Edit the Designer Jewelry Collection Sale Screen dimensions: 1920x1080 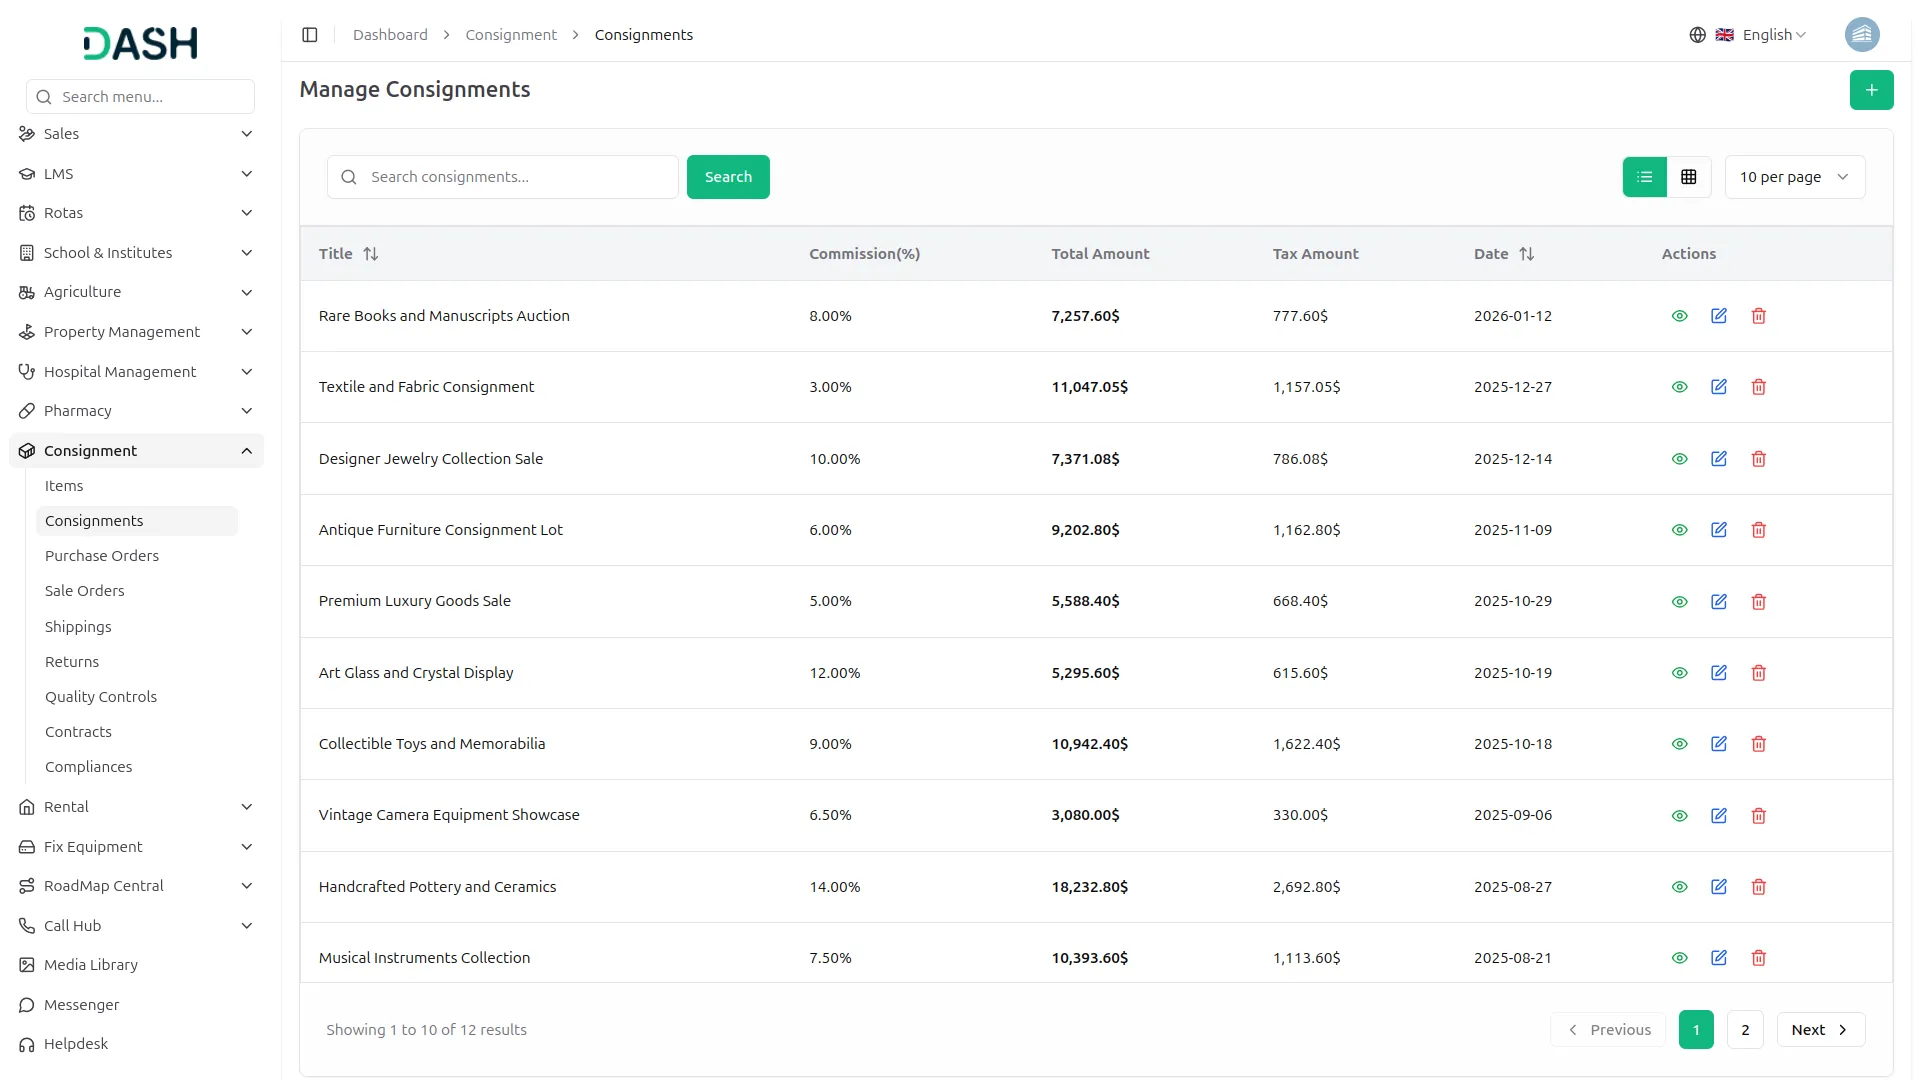click(x=1719, y=458)
